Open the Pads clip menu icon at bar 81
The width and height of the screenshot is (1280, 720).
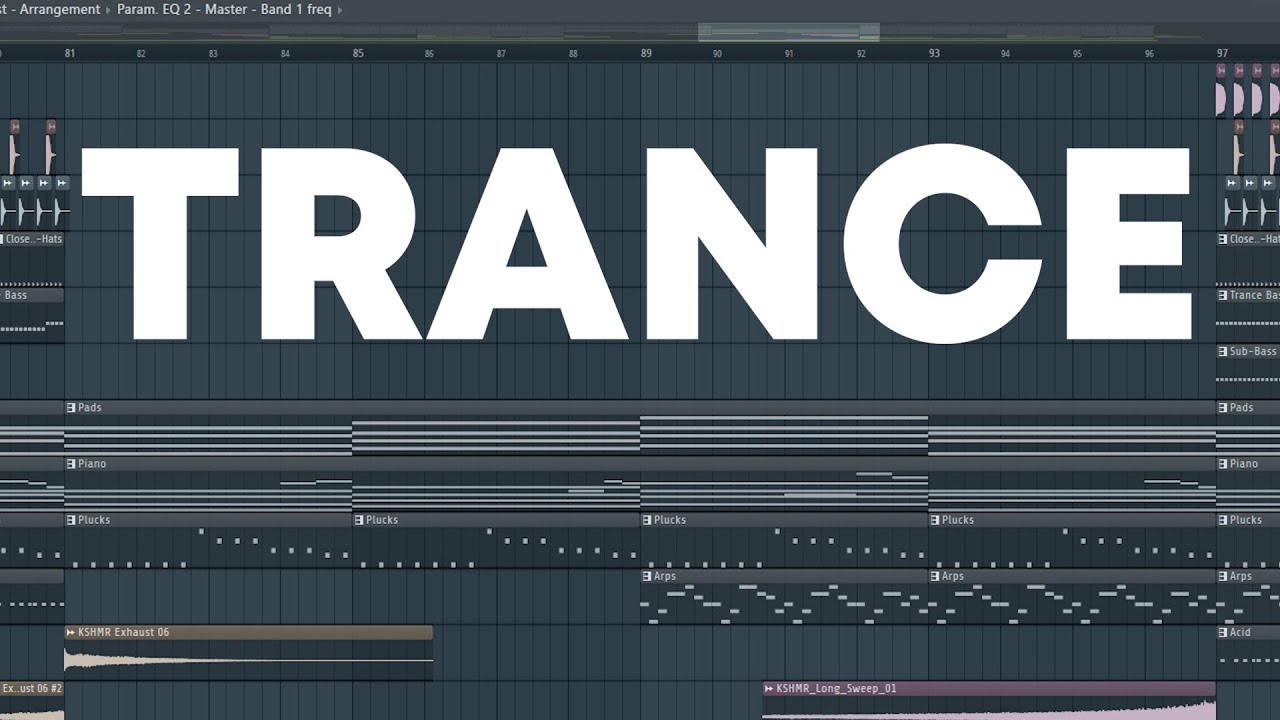click(71, 407)
